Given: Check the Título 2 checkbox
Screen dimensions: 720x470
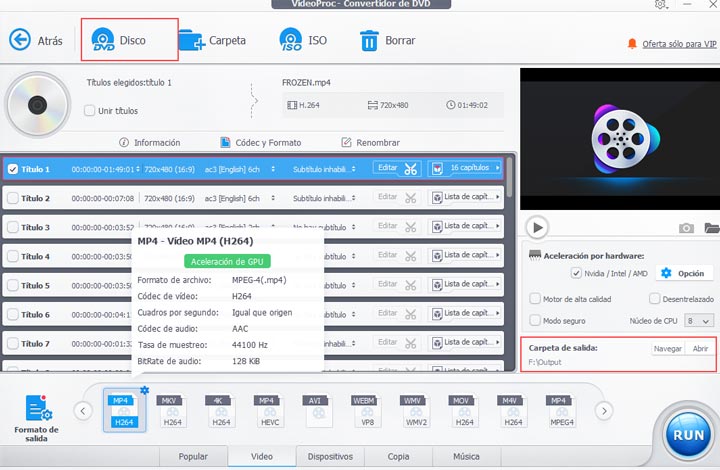Looking at the screenshot, I should tap(13, 198).
